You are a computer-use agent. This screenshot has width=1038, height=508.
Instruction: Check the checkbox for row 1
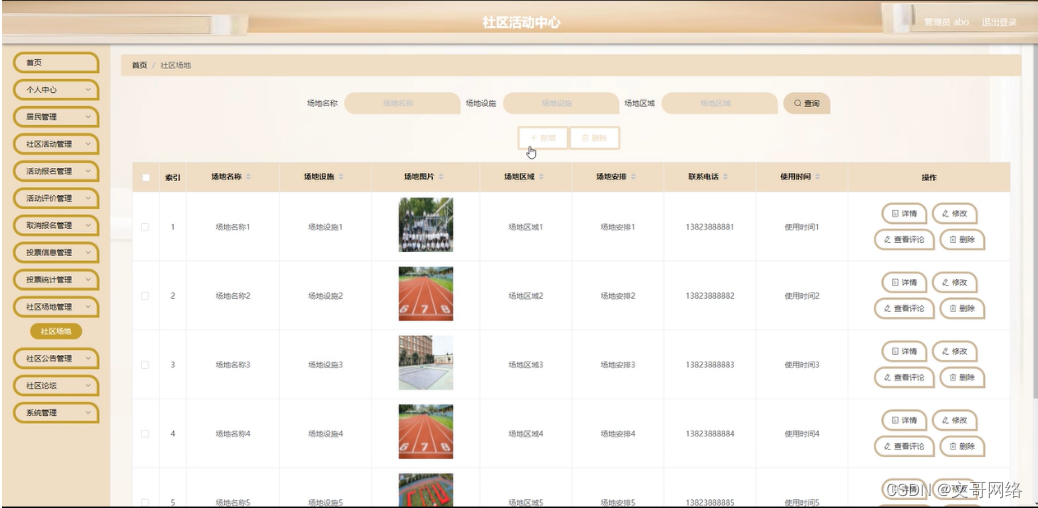pyautogui.click(x=145, y=227)
